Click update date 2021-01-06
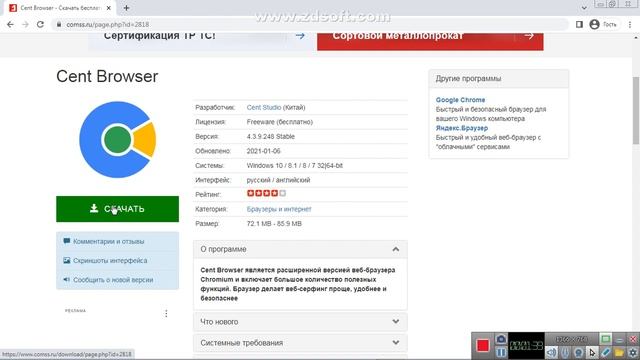This screenshot has width=640, height=360. [x=263, y=151]
